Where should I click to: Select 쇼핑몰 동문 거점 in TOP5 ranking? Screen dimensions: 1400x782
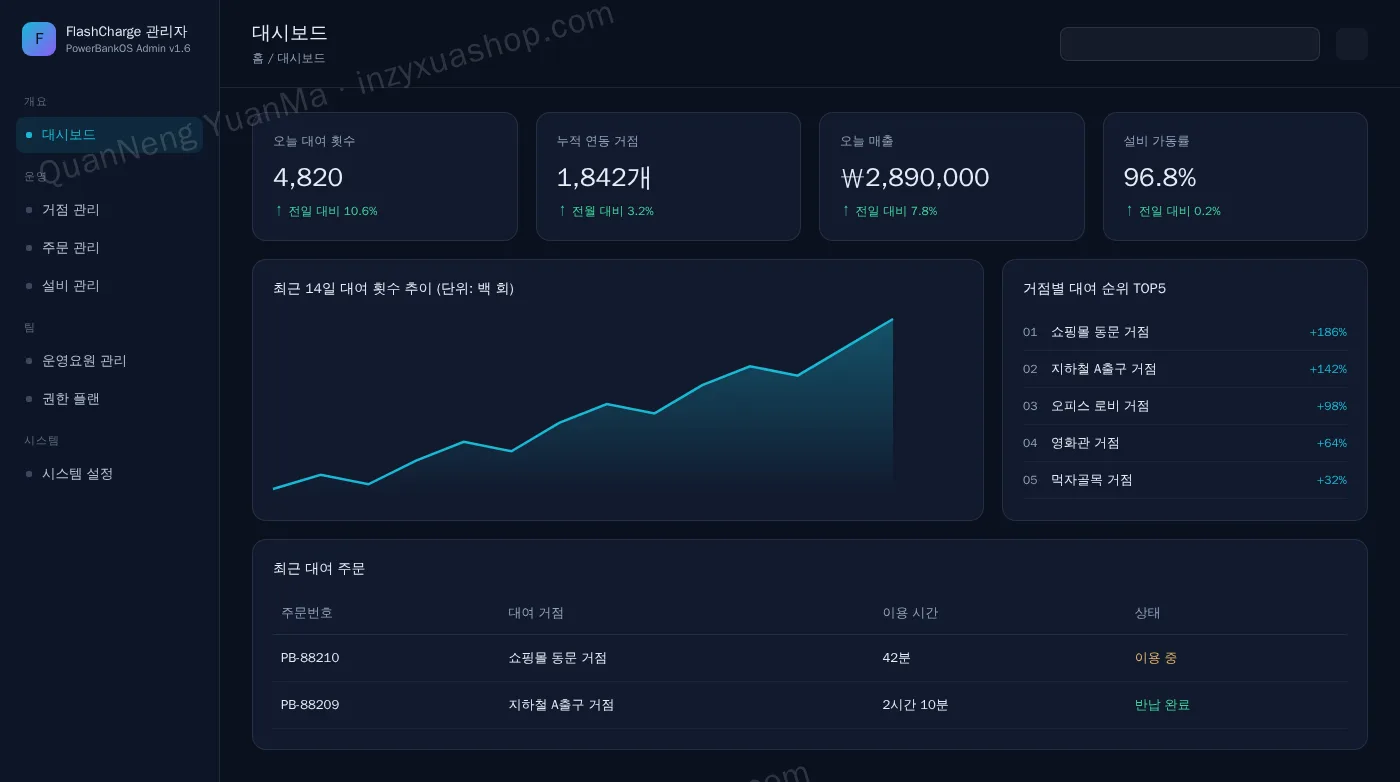click(x=1185, y=332)
